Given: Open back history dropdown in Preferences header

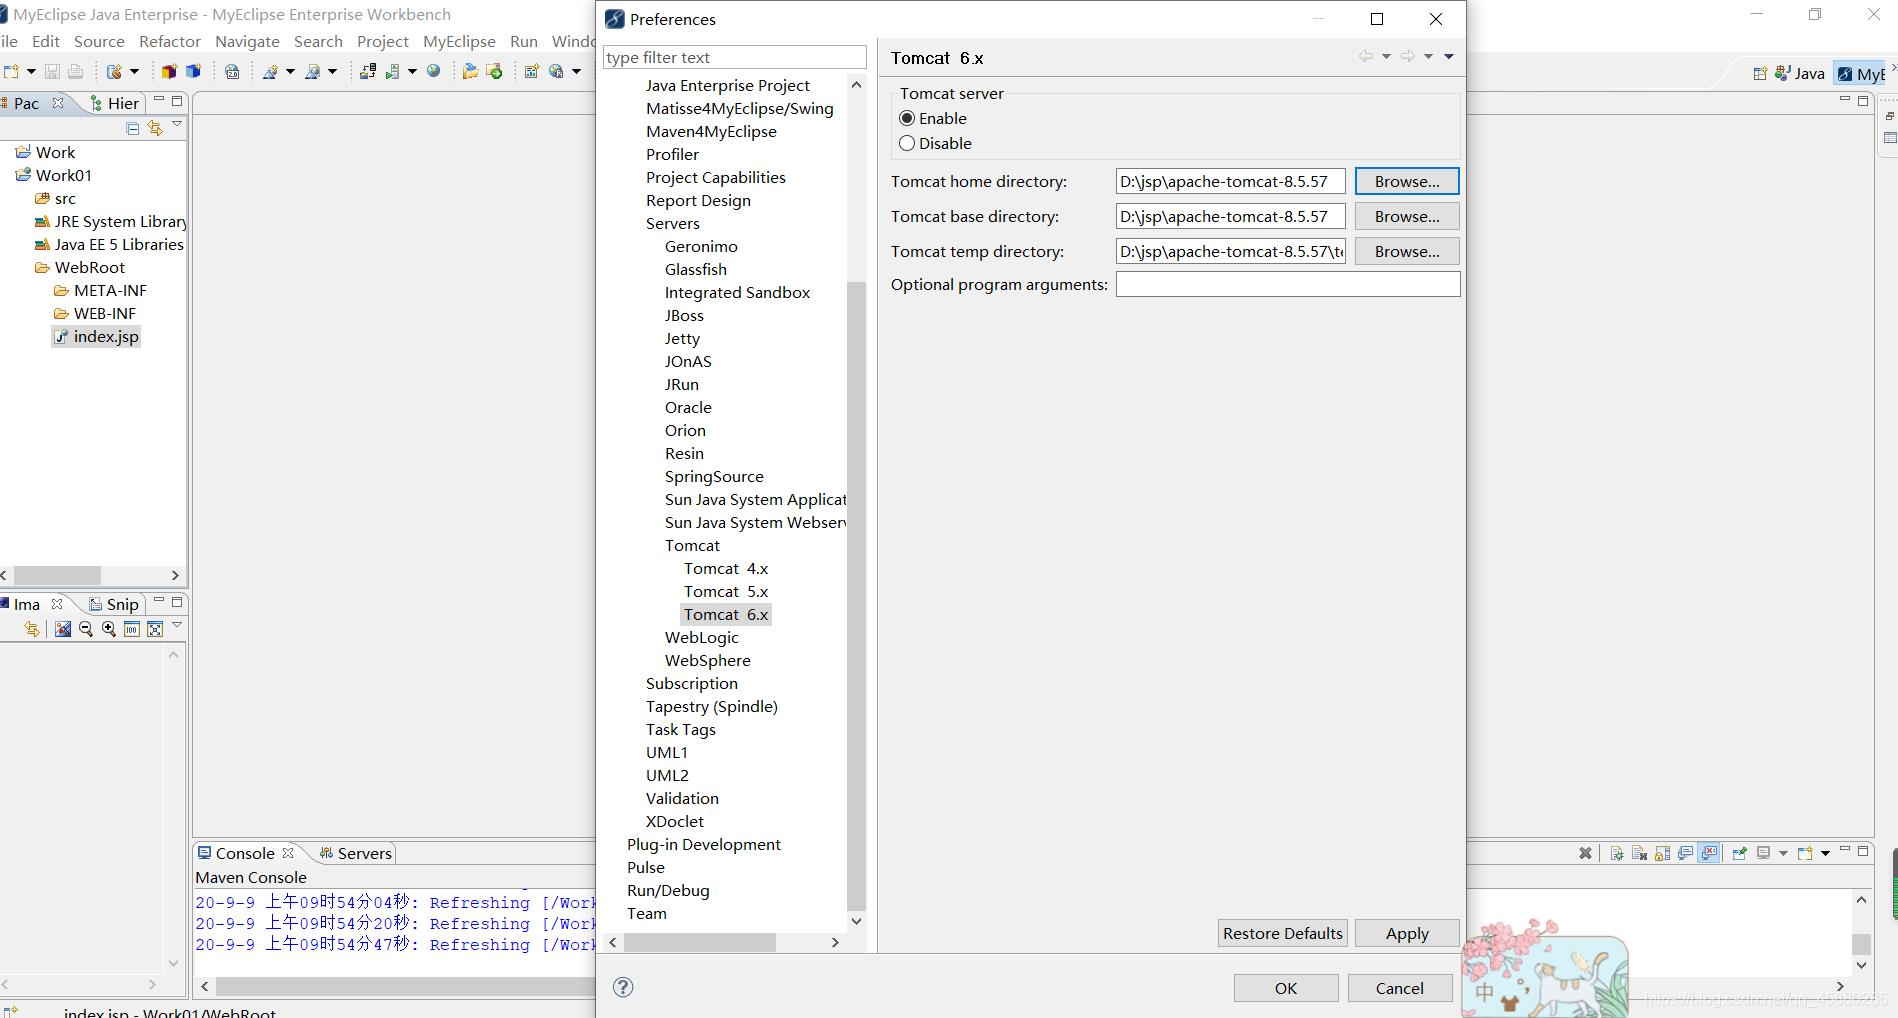Looking at the screenshot, I should click(x=1386, y=56).
